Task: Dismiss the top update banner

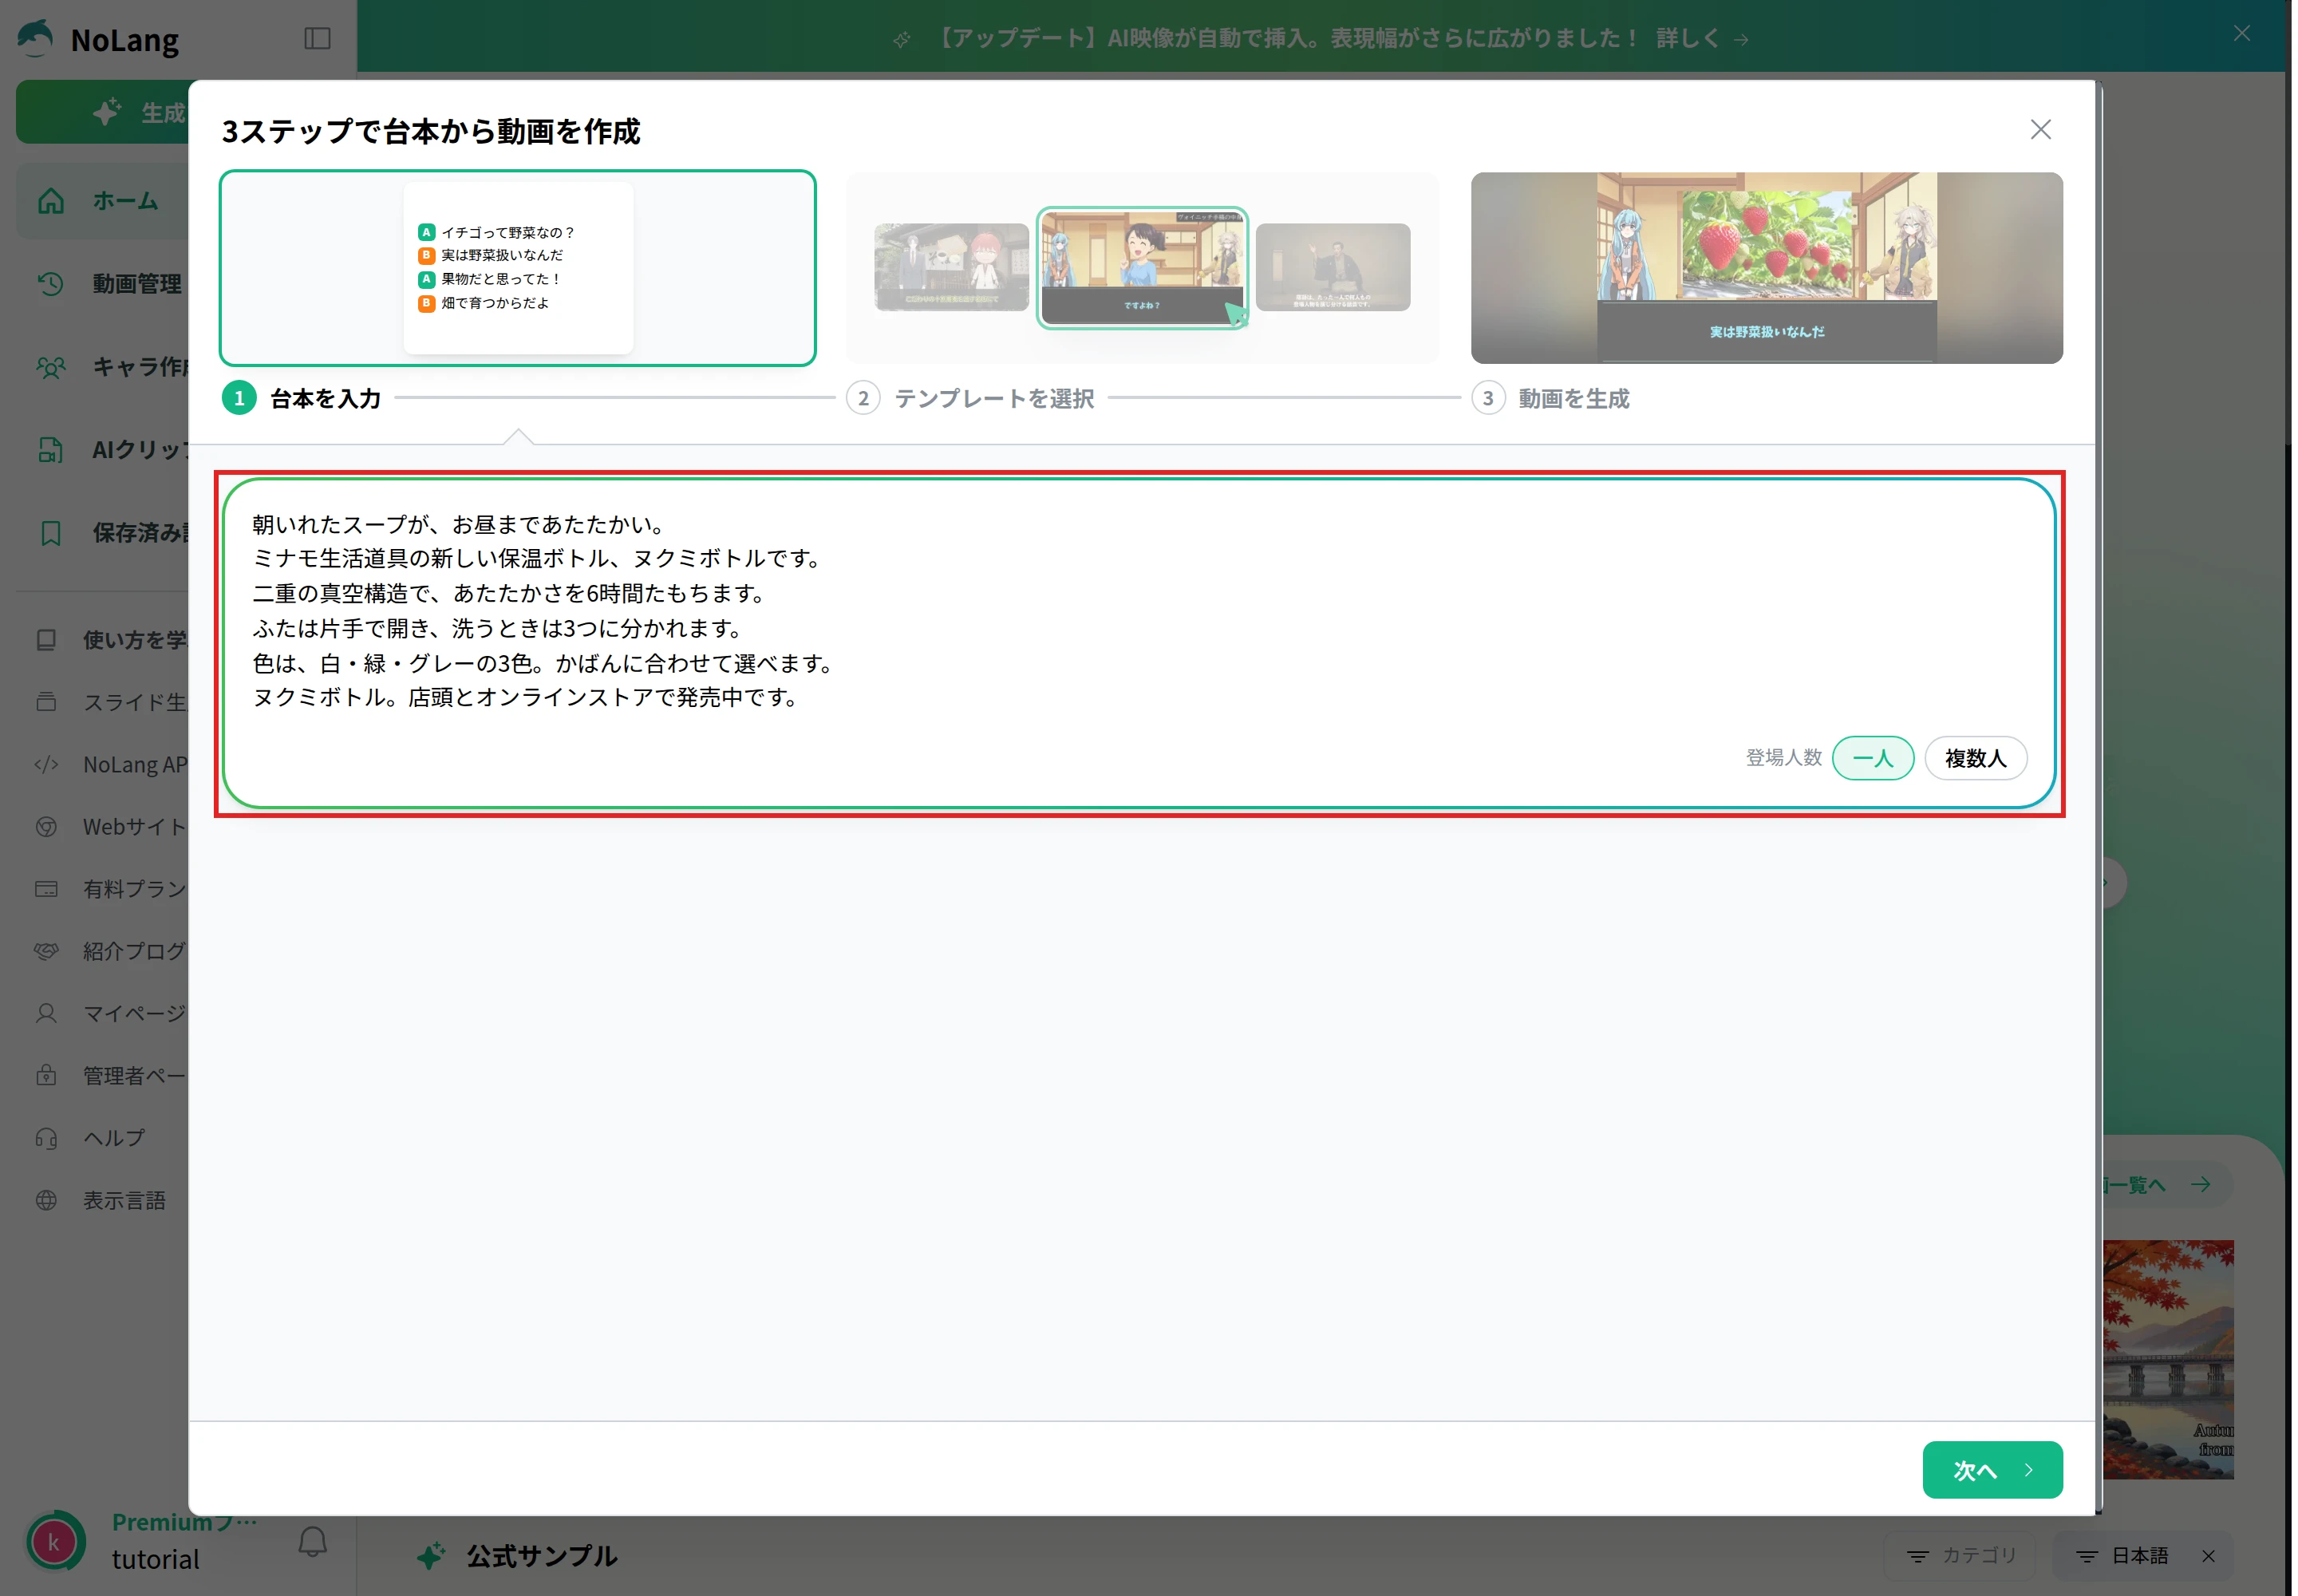Action: pyautogui.click(x=2241, y=34)
